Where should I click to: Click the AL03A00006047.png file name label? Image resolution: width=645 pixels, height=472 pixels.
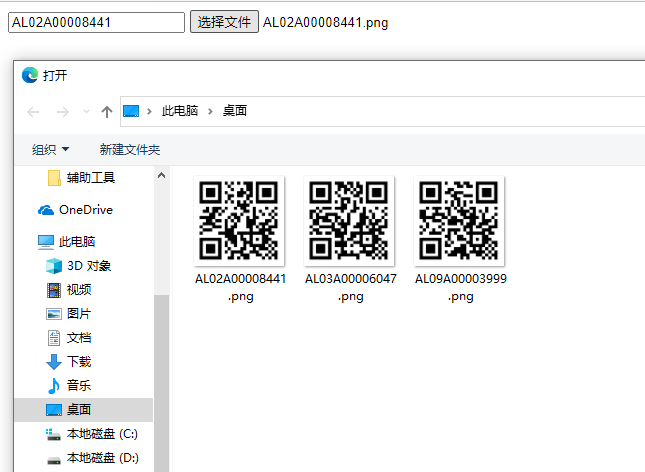pyautogui.click(x=350, y=287)
